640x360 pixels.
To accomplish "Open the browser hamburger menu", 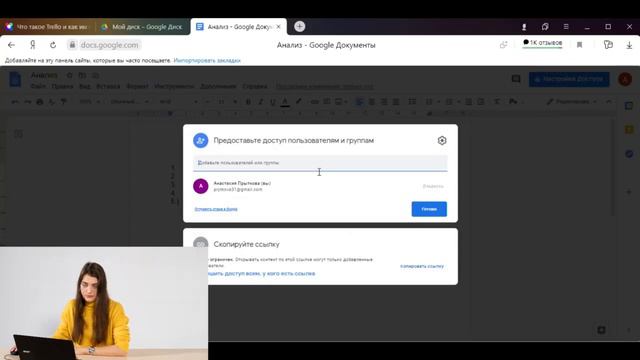I will [x=566, y=27].
